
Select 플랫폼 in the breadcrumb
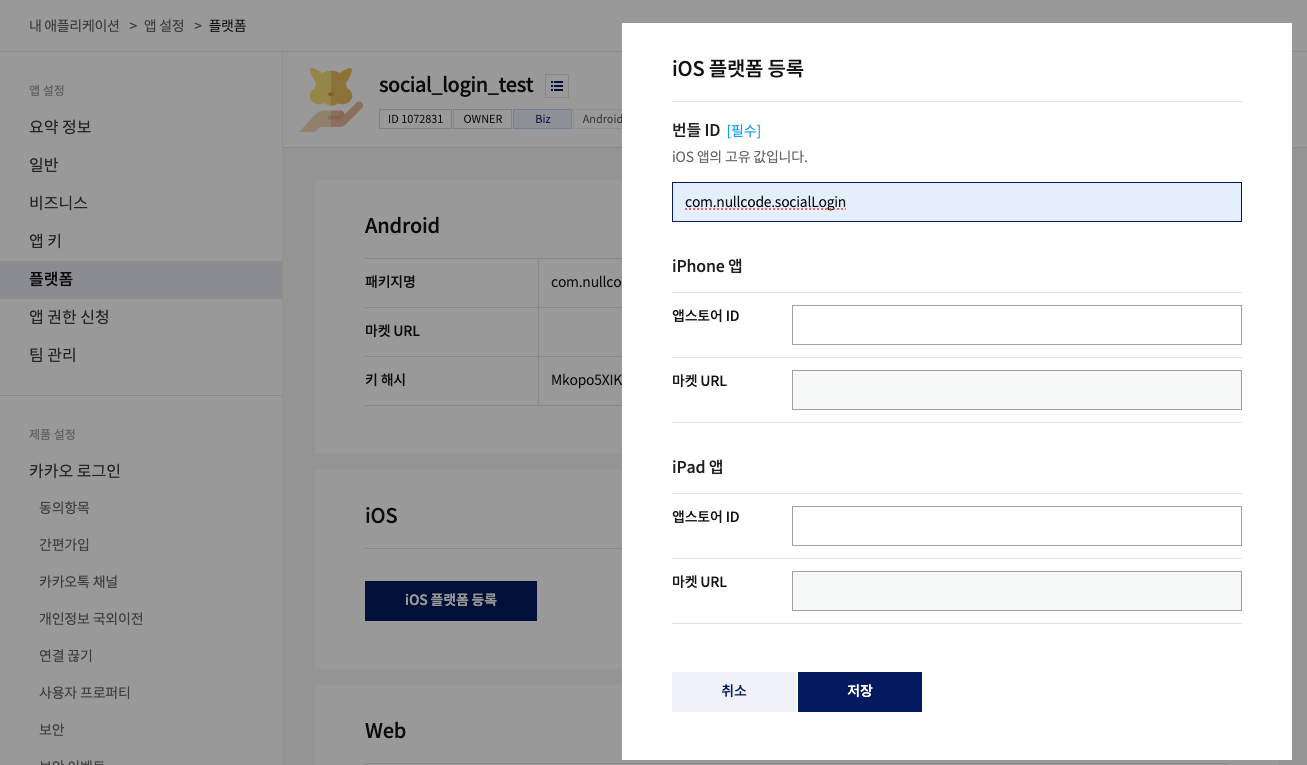227,25
